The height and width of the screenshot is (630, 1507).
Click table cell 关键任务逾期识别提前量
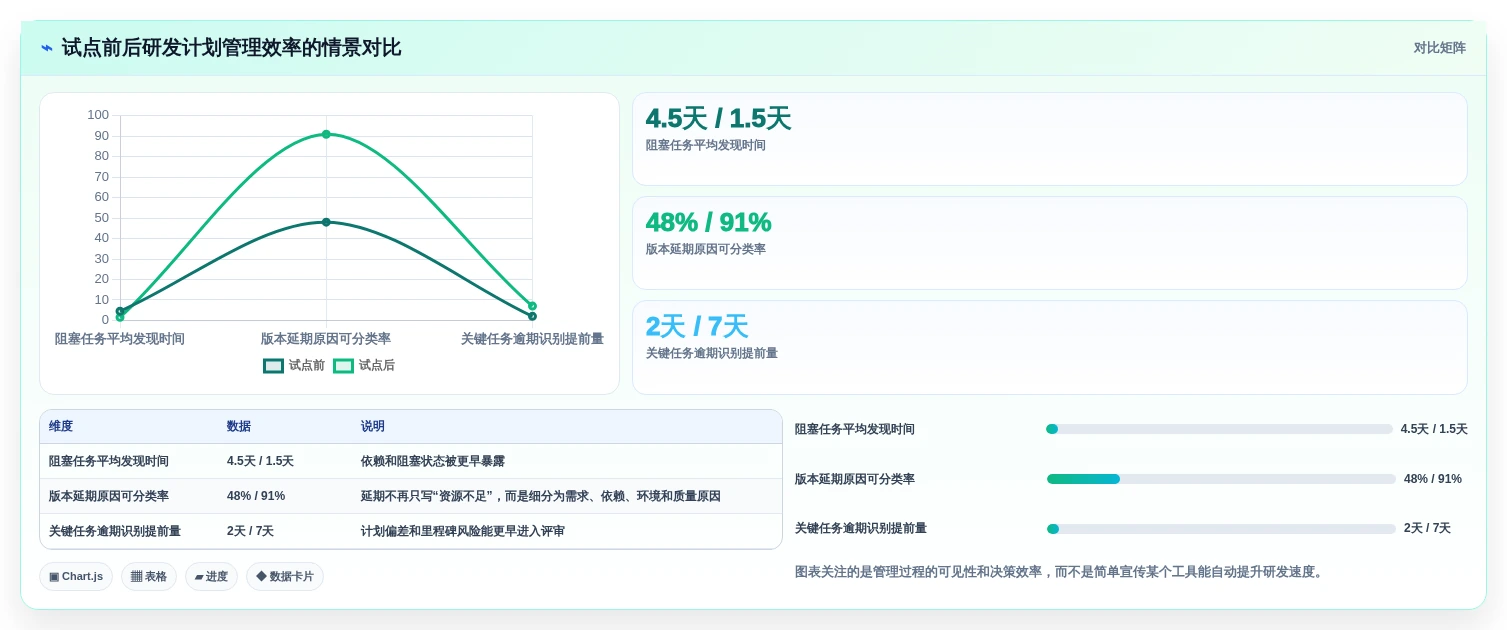(115, 531)
